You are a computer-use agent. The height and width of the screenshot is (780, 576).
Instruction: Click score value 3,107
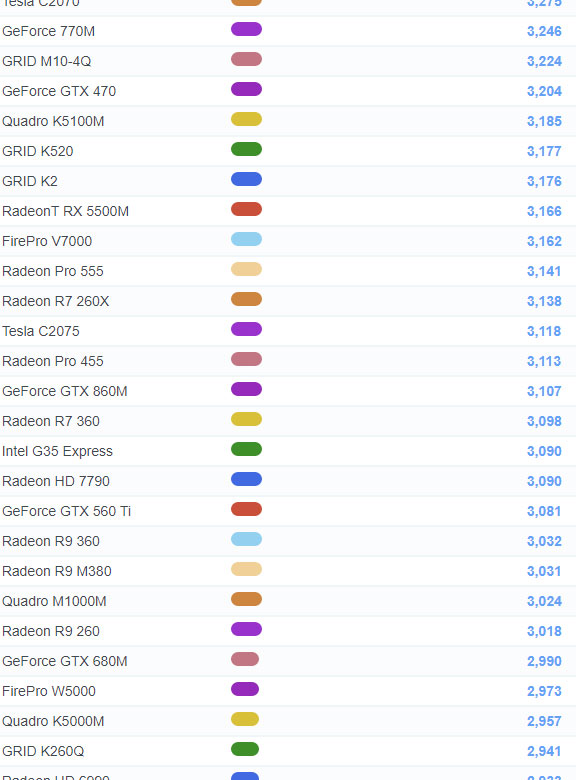(544, 391)
